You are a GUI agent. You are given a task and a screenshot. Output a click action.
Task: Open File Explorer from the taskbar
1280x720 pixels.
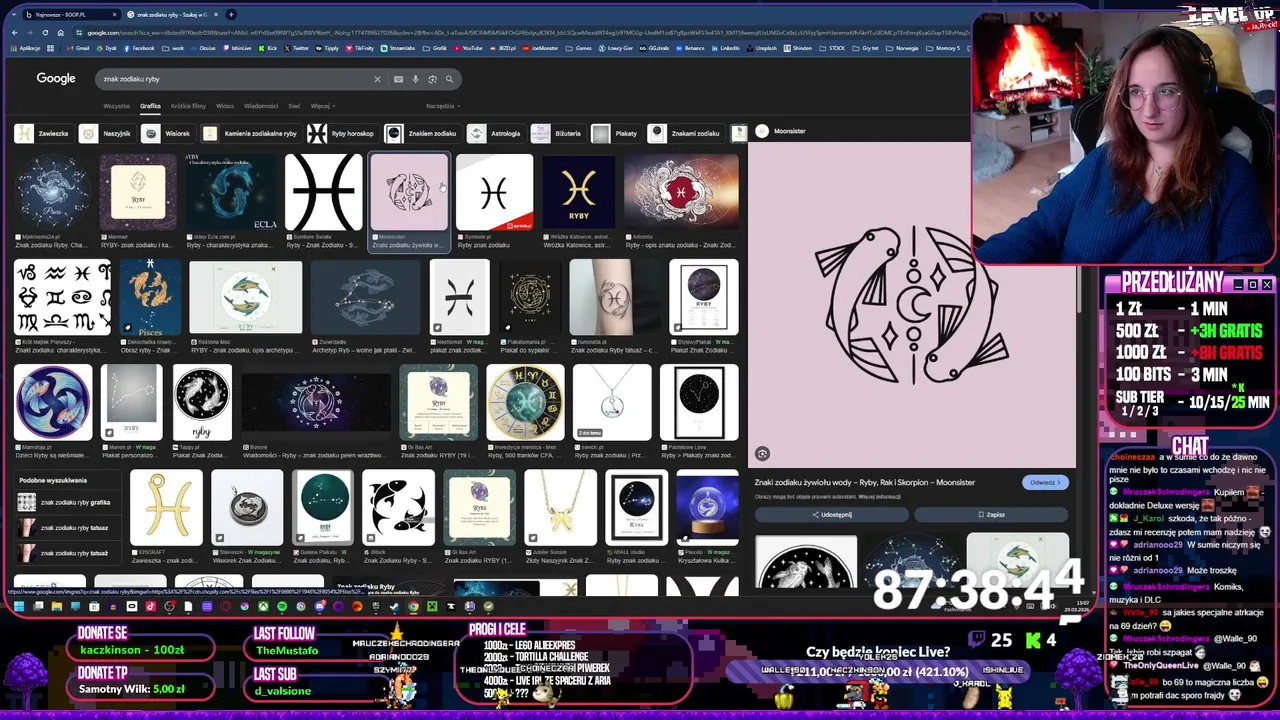[x=57, y=606]
